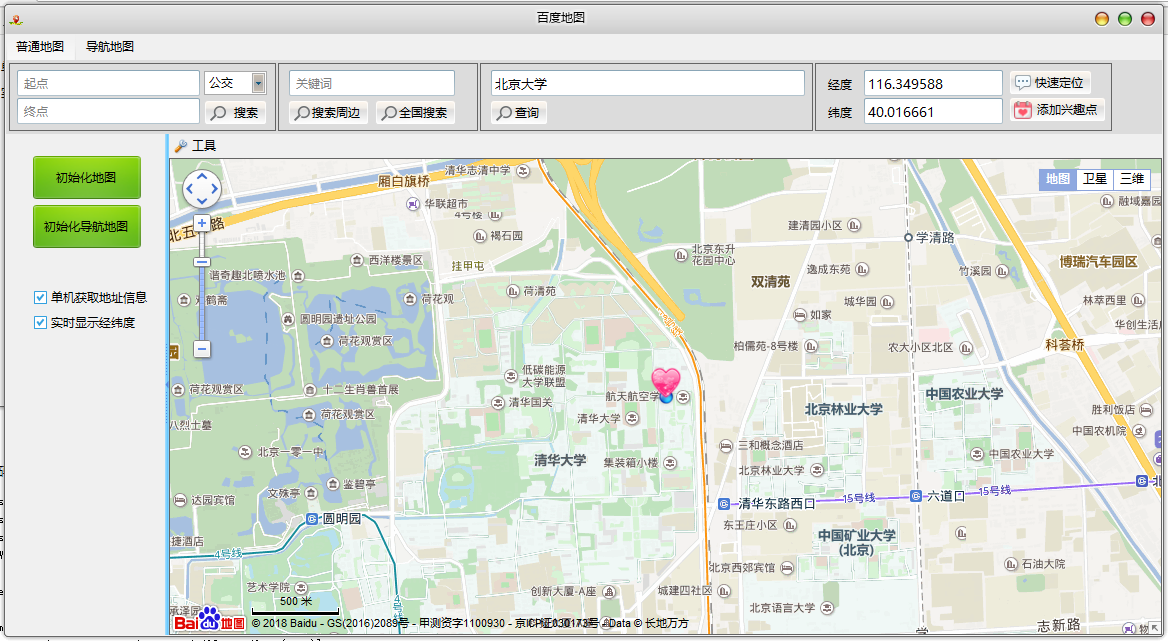
Task: Click the 西洋楼景区 scenic spot icon
Action: pyautogui.click(x=357, y=261)
